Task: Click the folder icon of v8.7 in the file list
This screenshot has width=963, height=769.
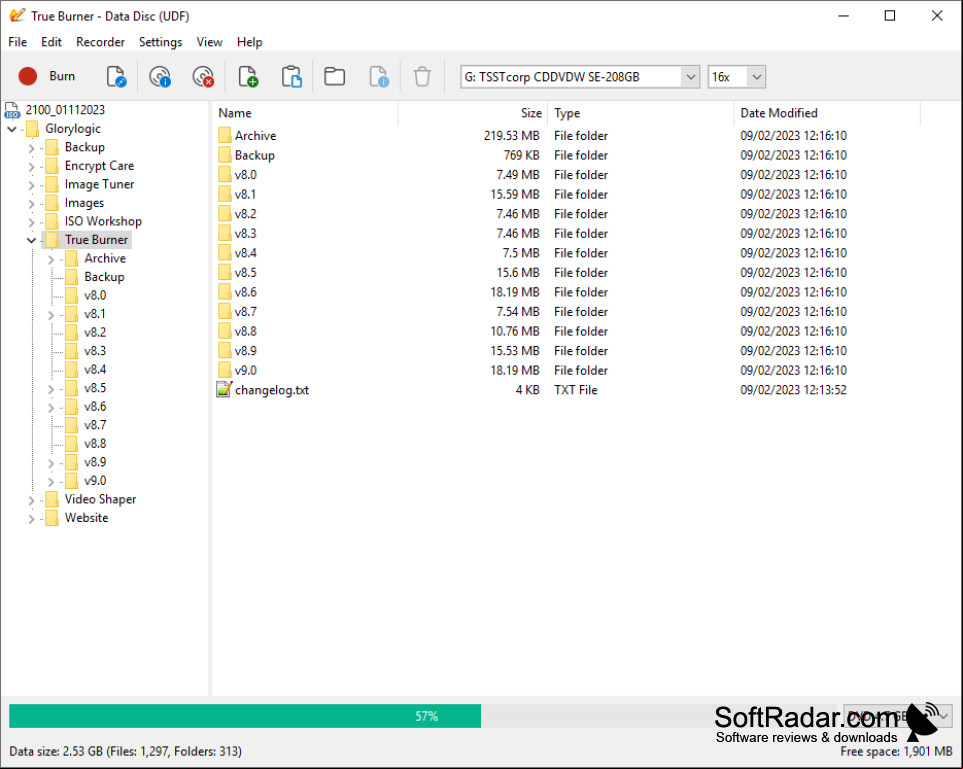Action: click(225, 311)
